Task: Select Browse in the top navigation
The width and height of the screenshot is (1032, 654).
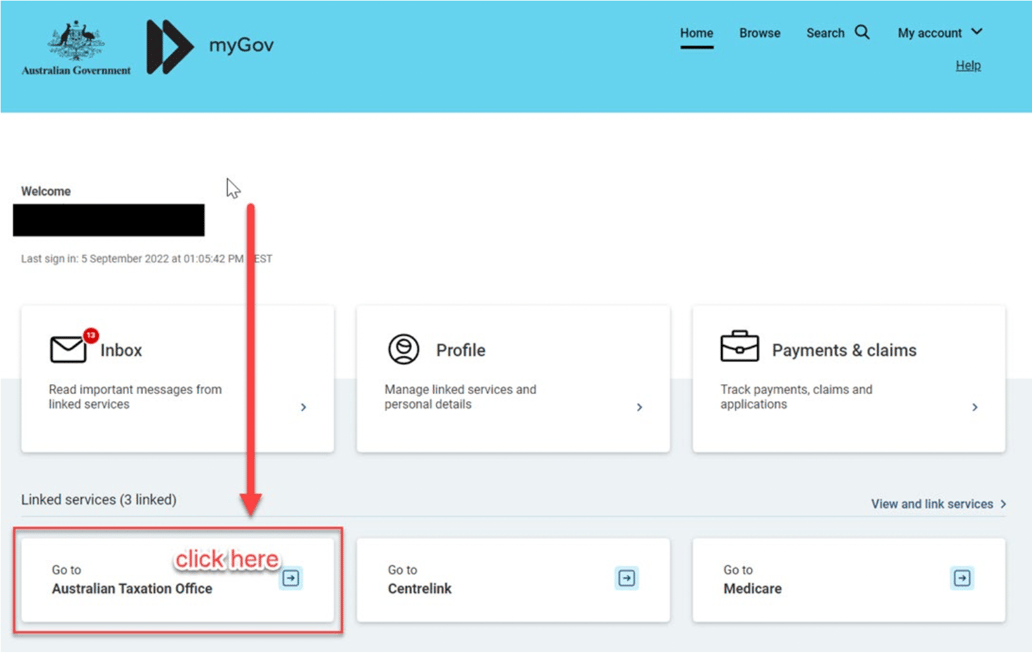Action: click(759, 32)
